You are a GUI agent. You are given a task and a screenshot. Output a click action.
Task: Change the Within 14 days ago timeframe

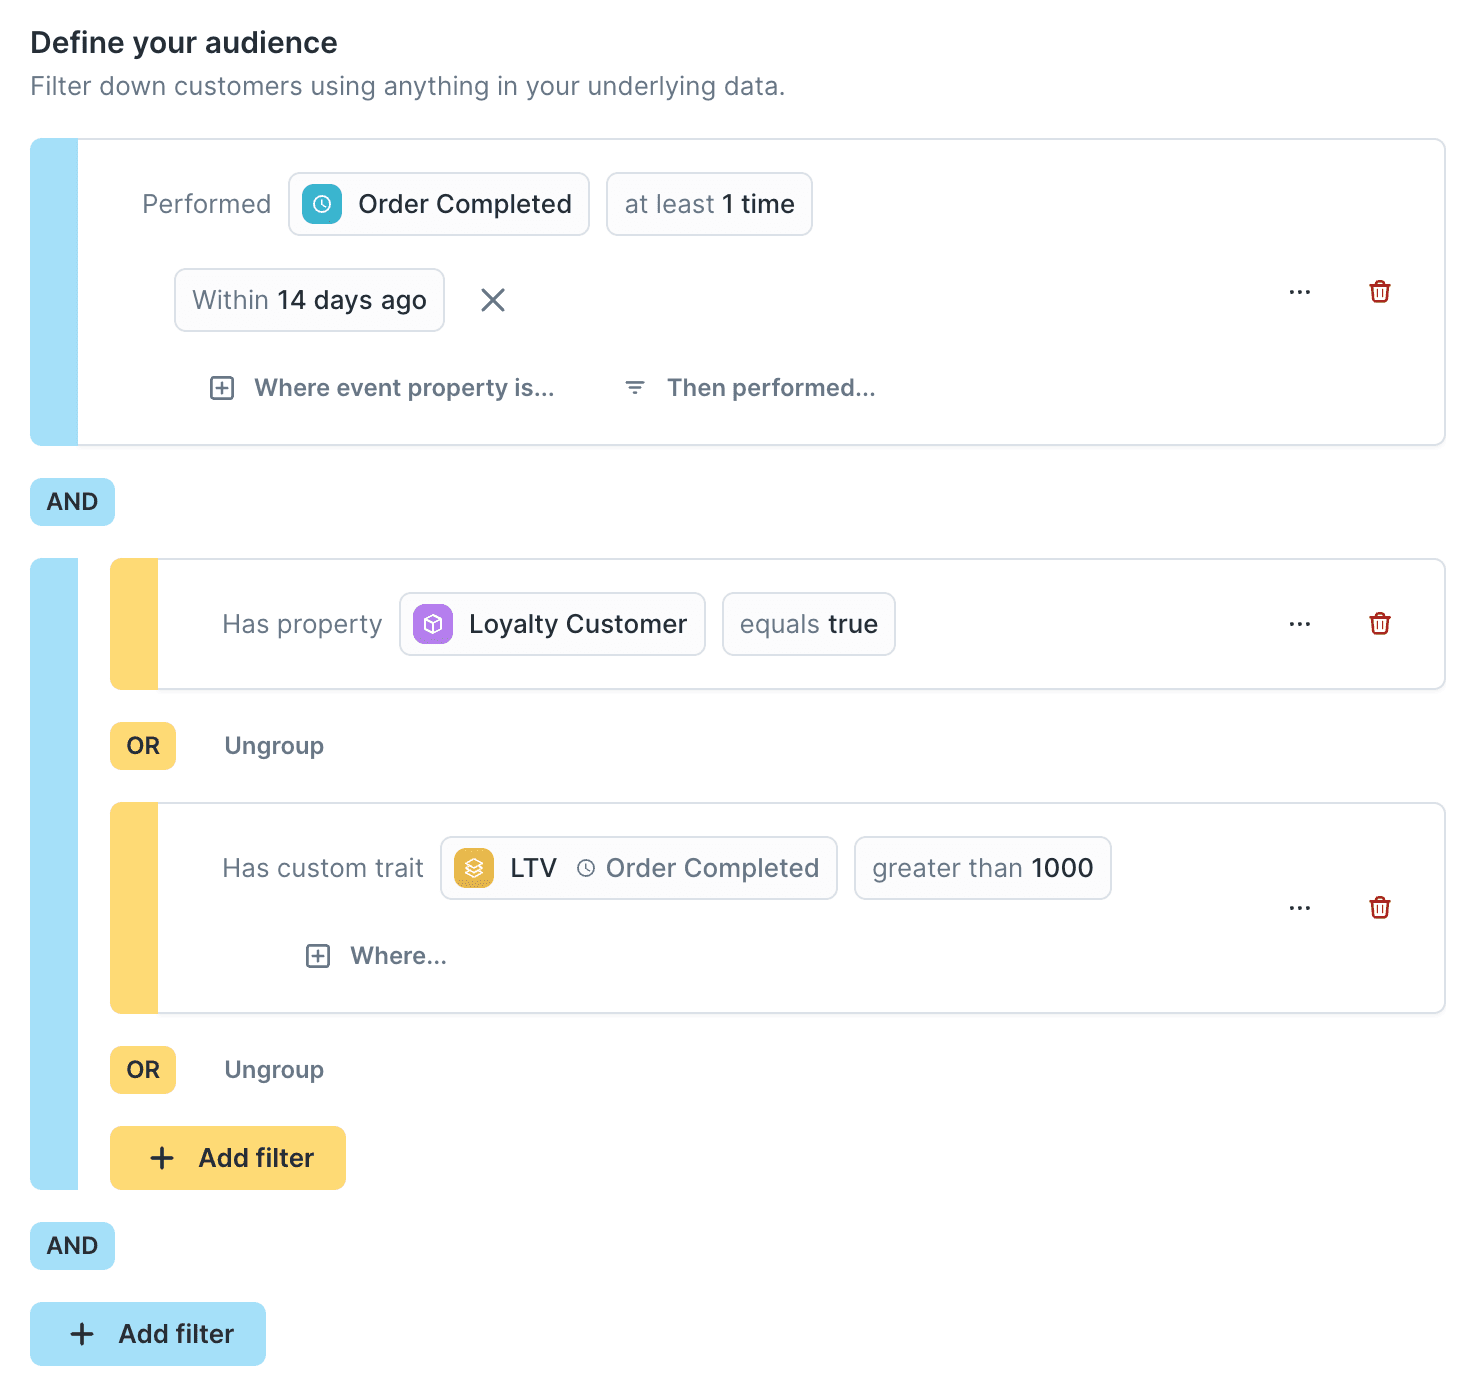309,300
